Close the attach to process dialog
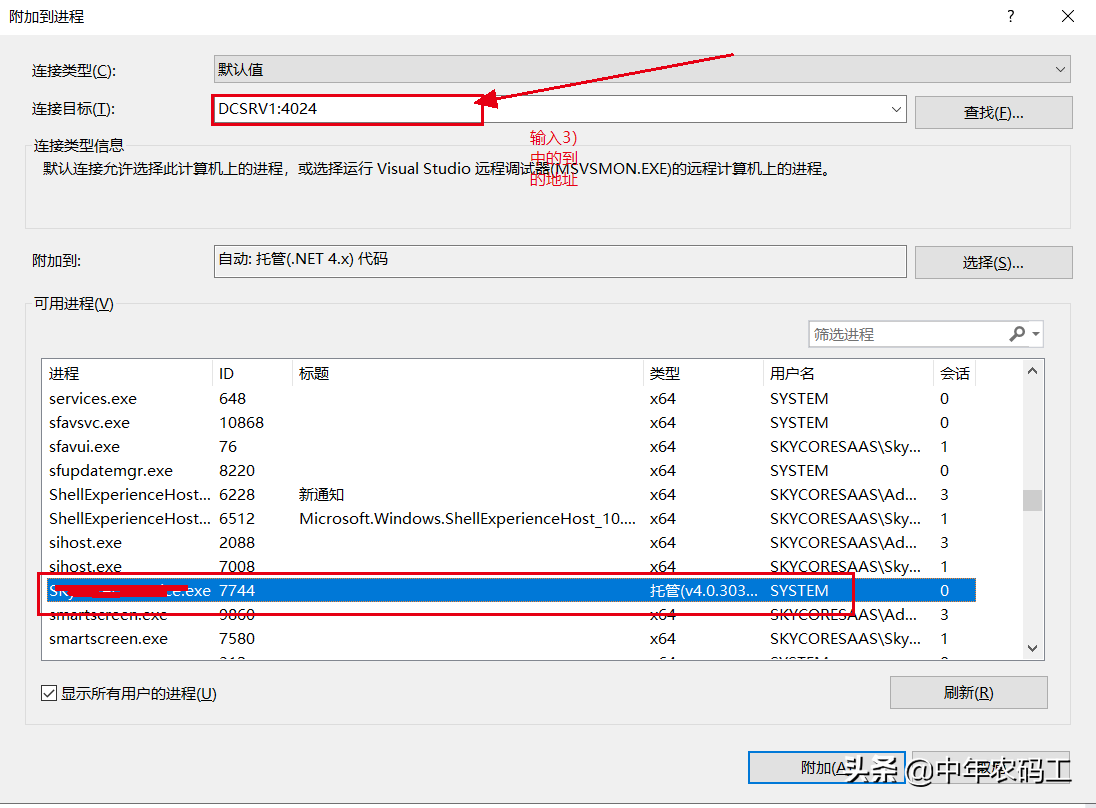The image size is (1096, 808). [x=1067, y=16]
